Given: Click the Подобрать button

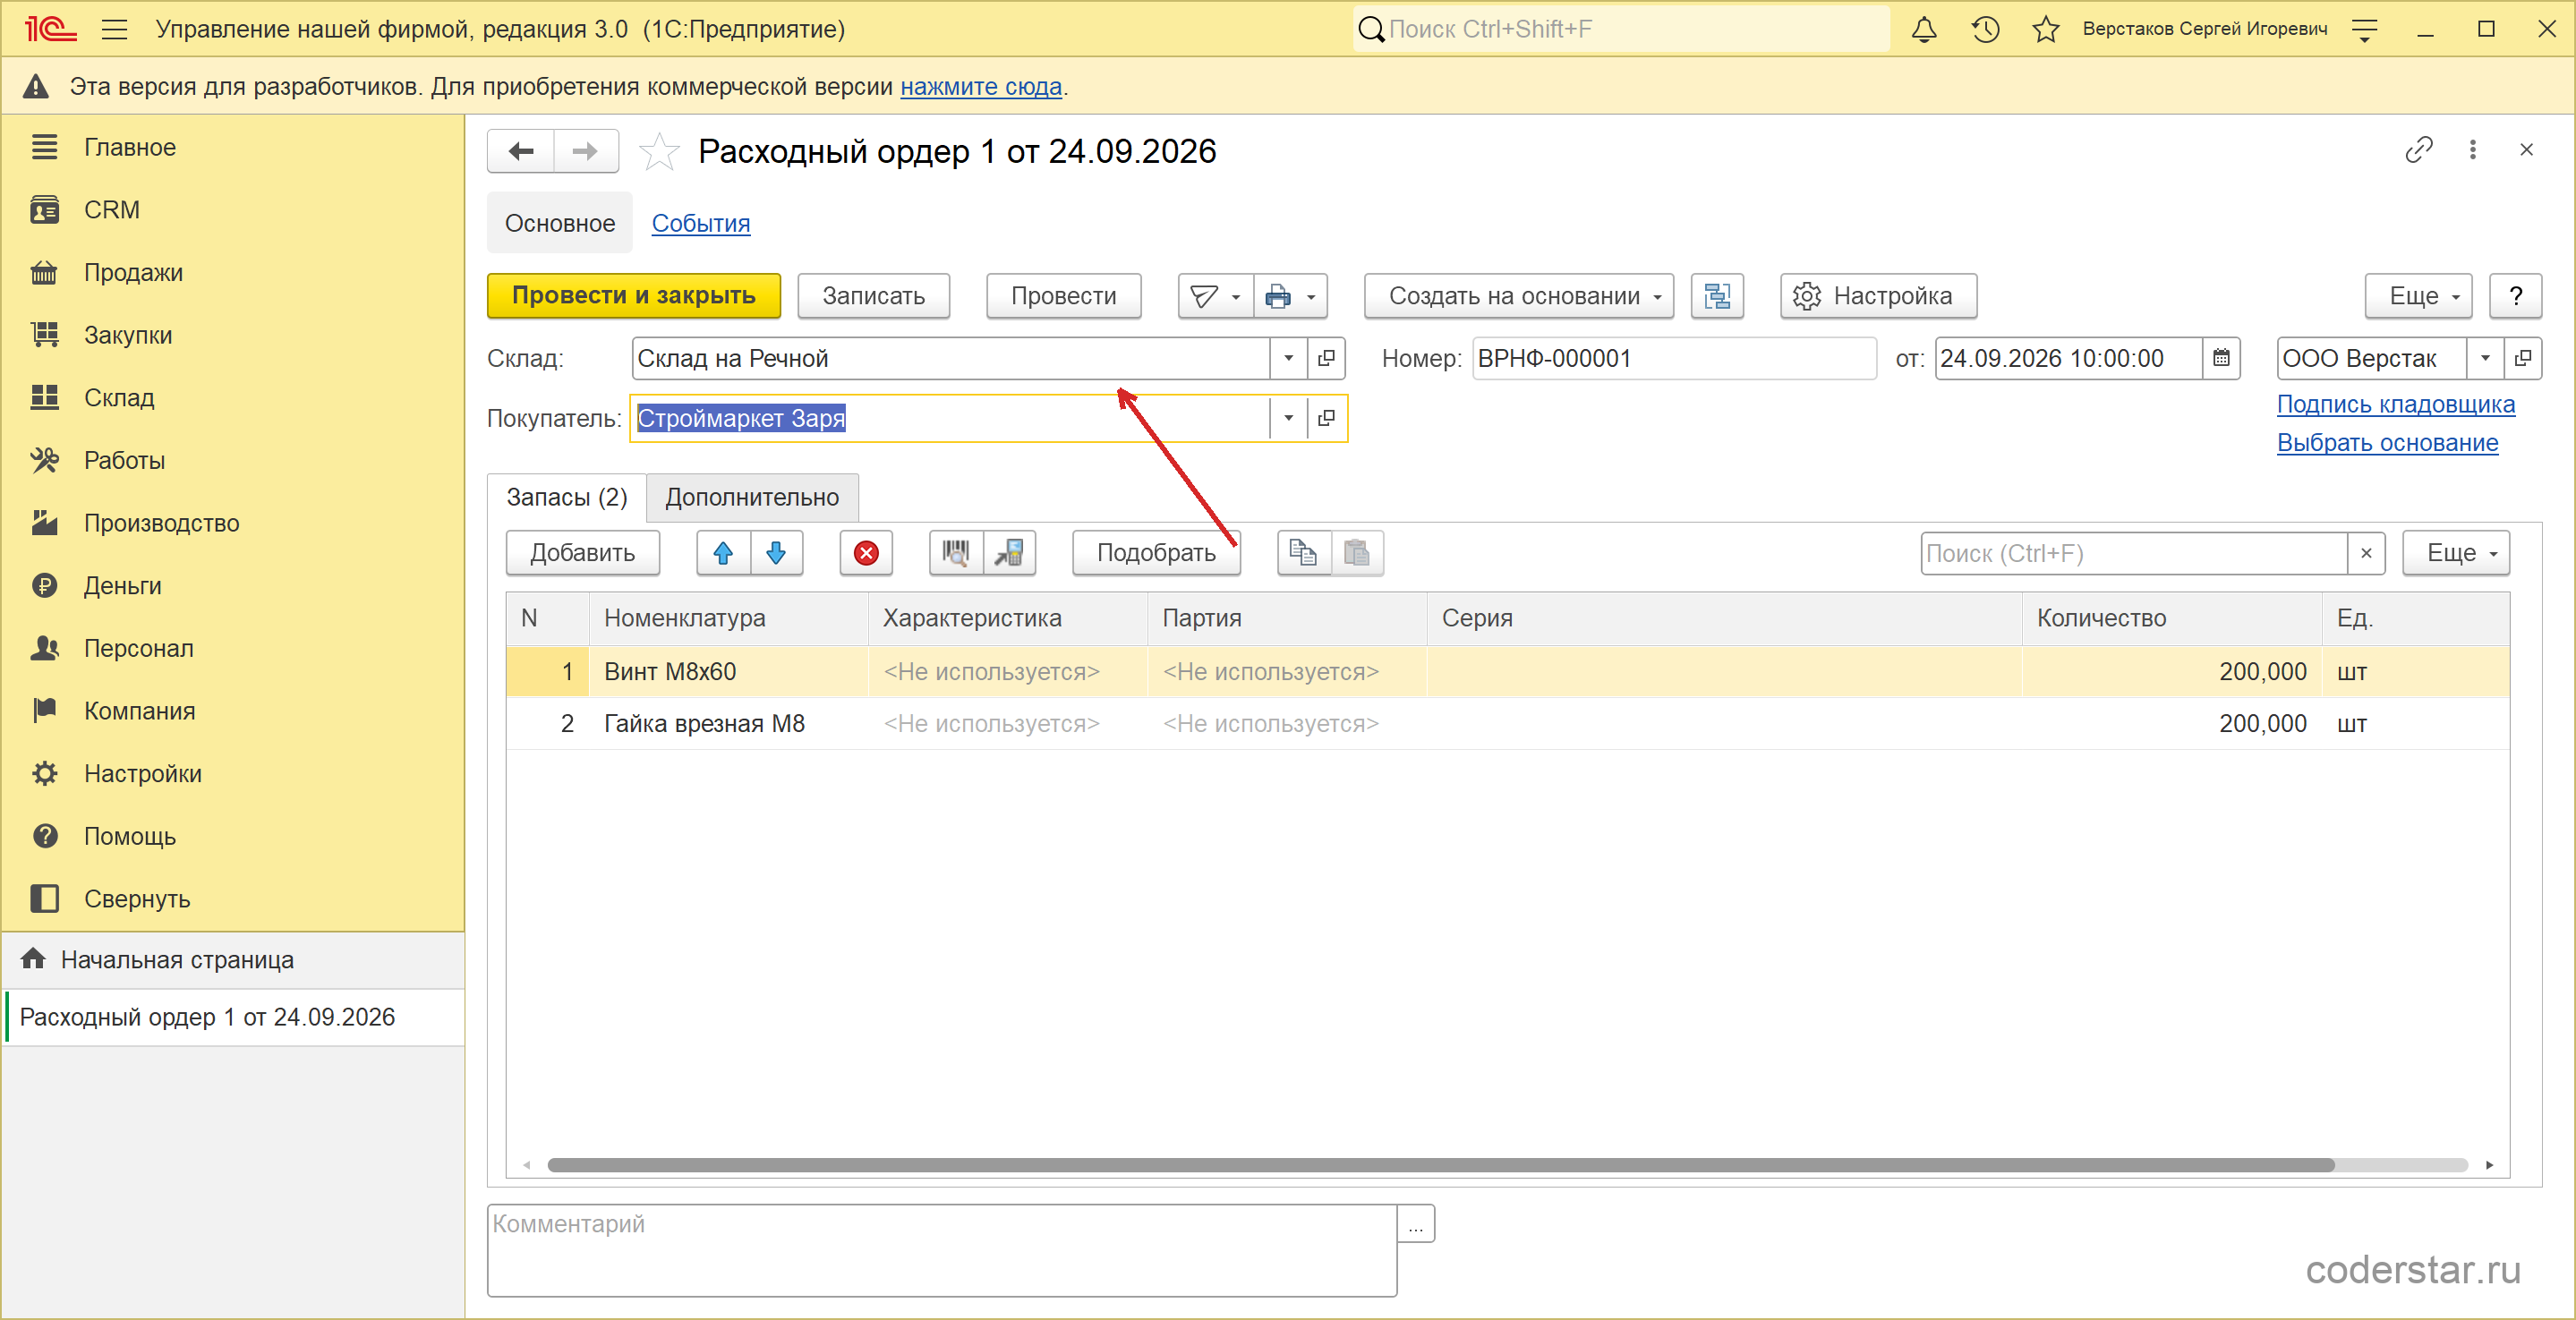Looking at the screenshot, I should pos(1156,553).
